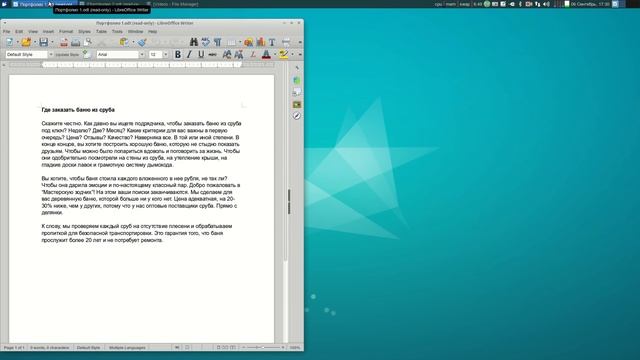Open the File menu
640x360 pixels.
pyautogui.click(x=7, y=31)
